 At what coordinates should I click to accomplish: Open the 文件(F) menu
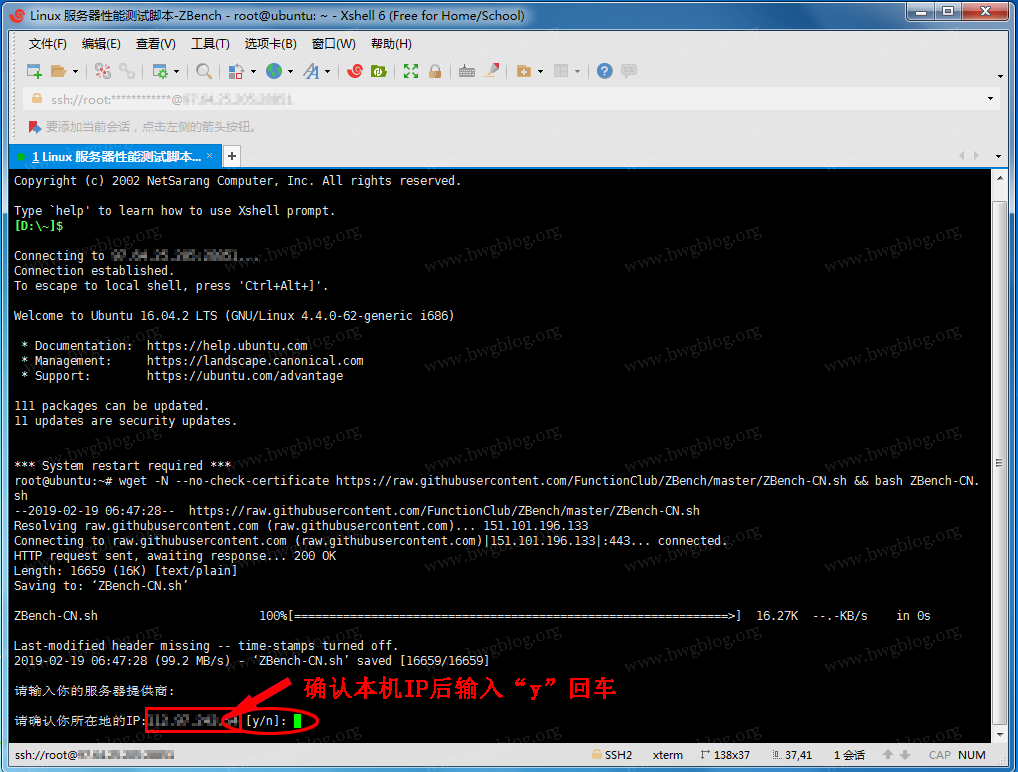47,44
